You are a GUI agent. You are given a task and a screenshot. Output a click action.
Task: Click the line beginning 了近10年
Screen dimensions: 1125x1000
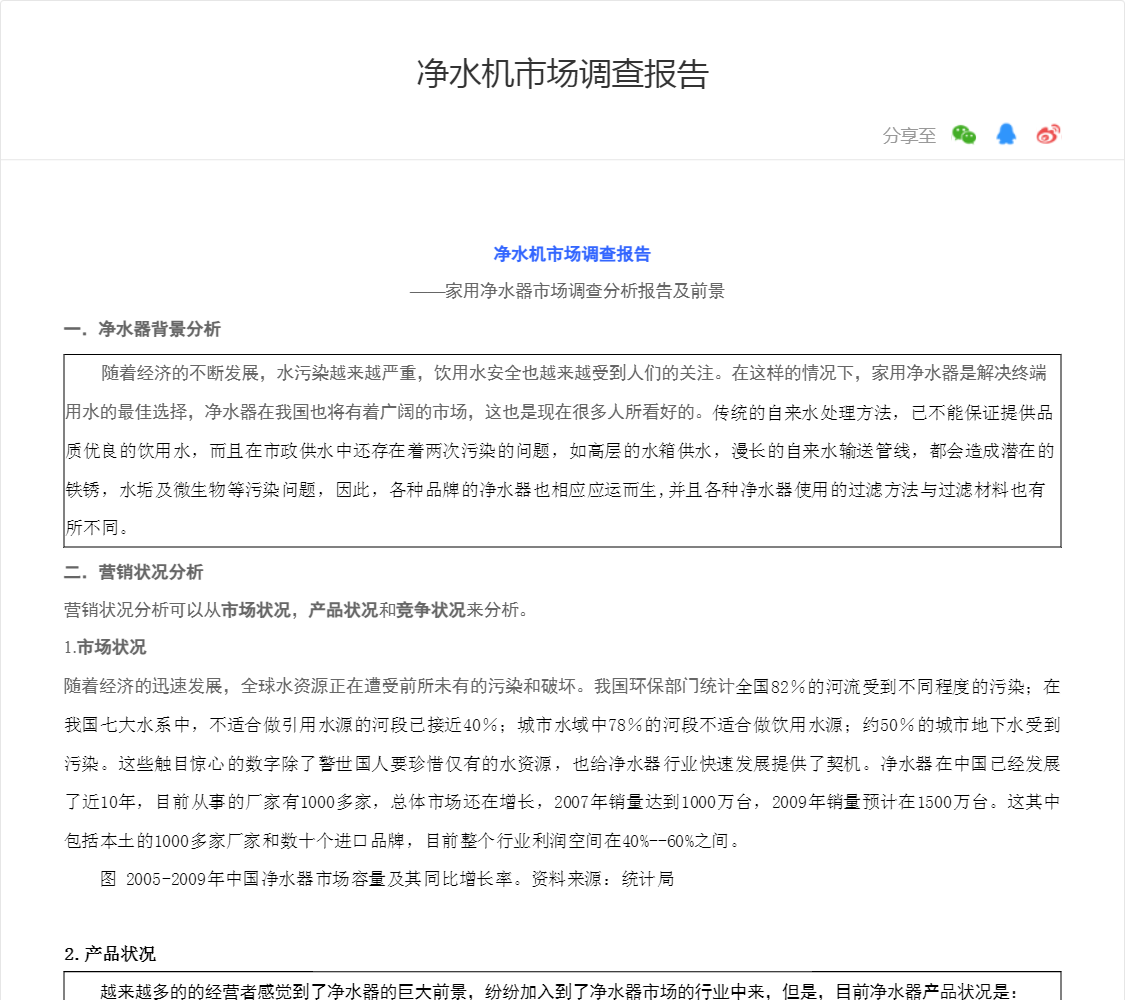pos(562,802)
